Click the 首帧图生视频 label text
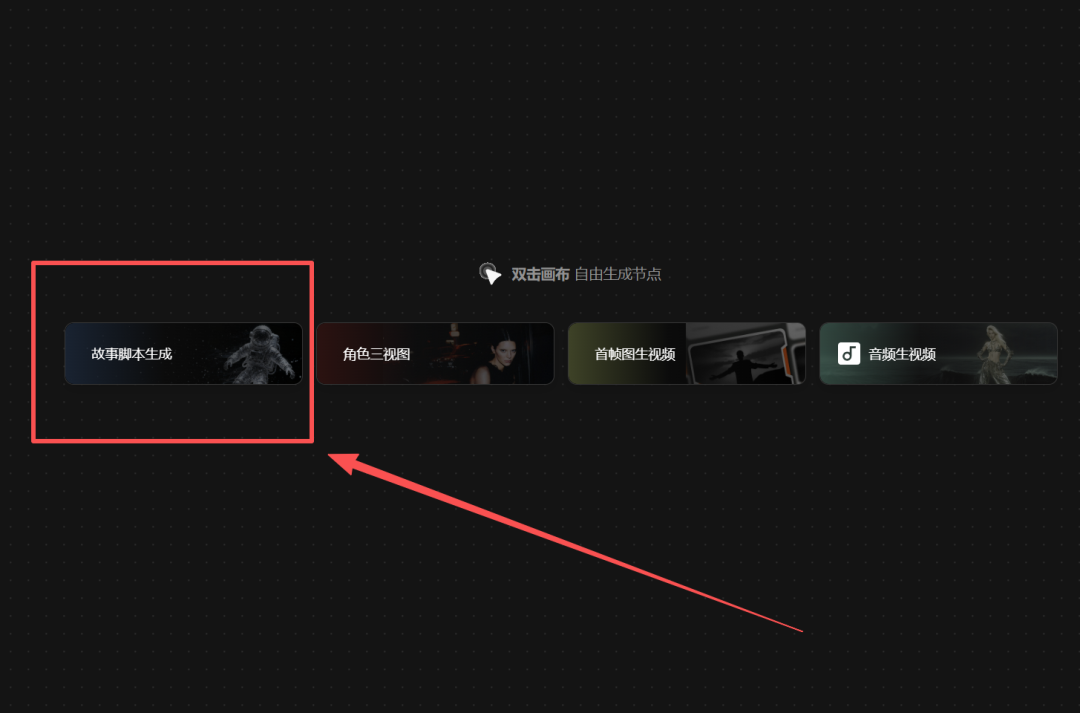Image resolution: width=1080 pixels, height=713 pixels. 635,354
